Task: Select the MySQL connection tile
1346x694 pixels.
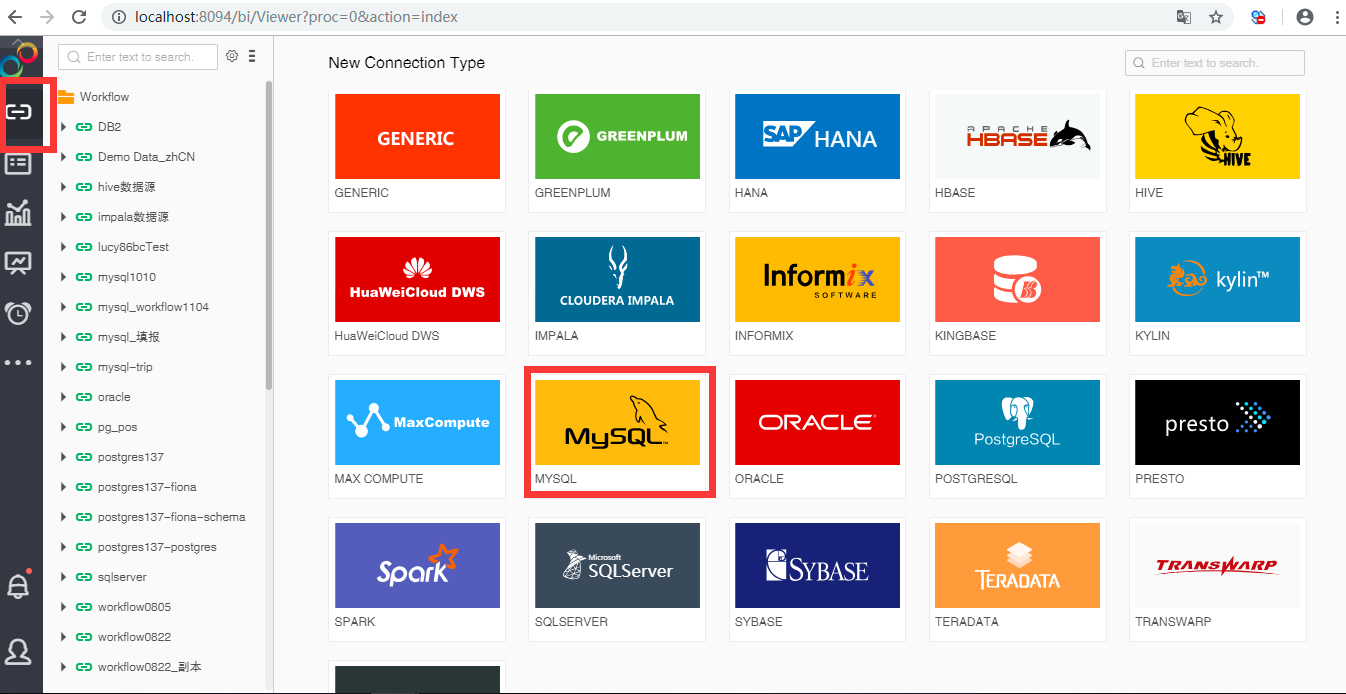Action: [617, 435]
